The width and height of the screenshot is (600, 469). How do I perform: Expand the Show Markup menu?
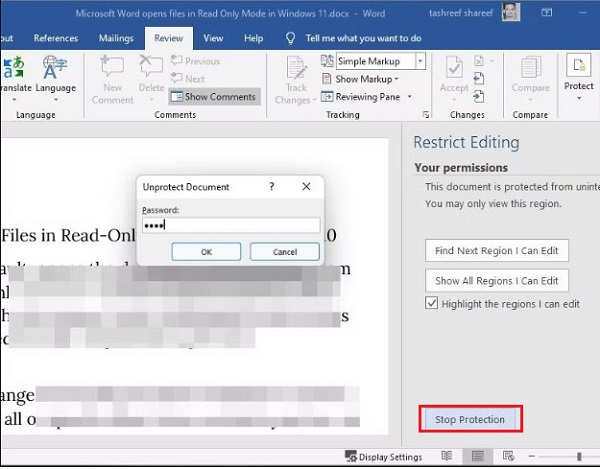click(x=360, y=79)
